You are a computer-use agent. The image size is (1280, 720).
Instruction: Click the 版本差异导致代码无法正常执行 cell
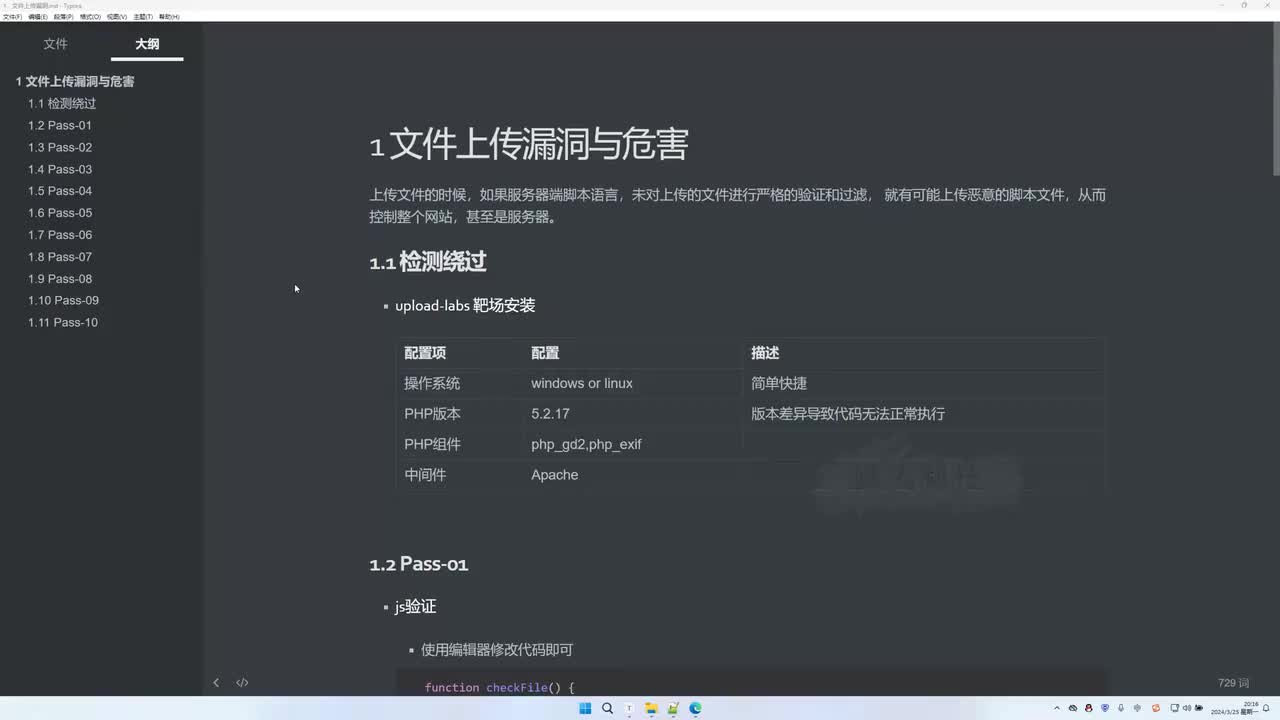(848, 414)
